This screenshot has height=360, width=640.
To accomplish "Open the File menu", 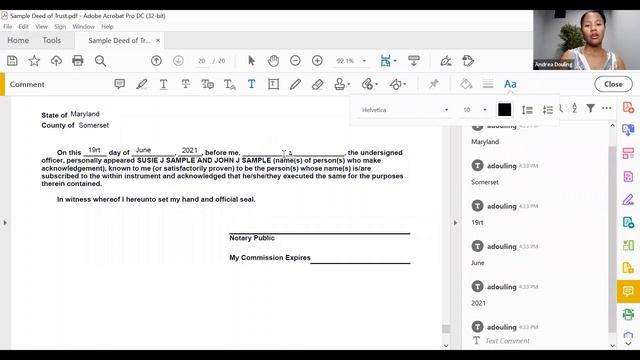I will 7,27.
